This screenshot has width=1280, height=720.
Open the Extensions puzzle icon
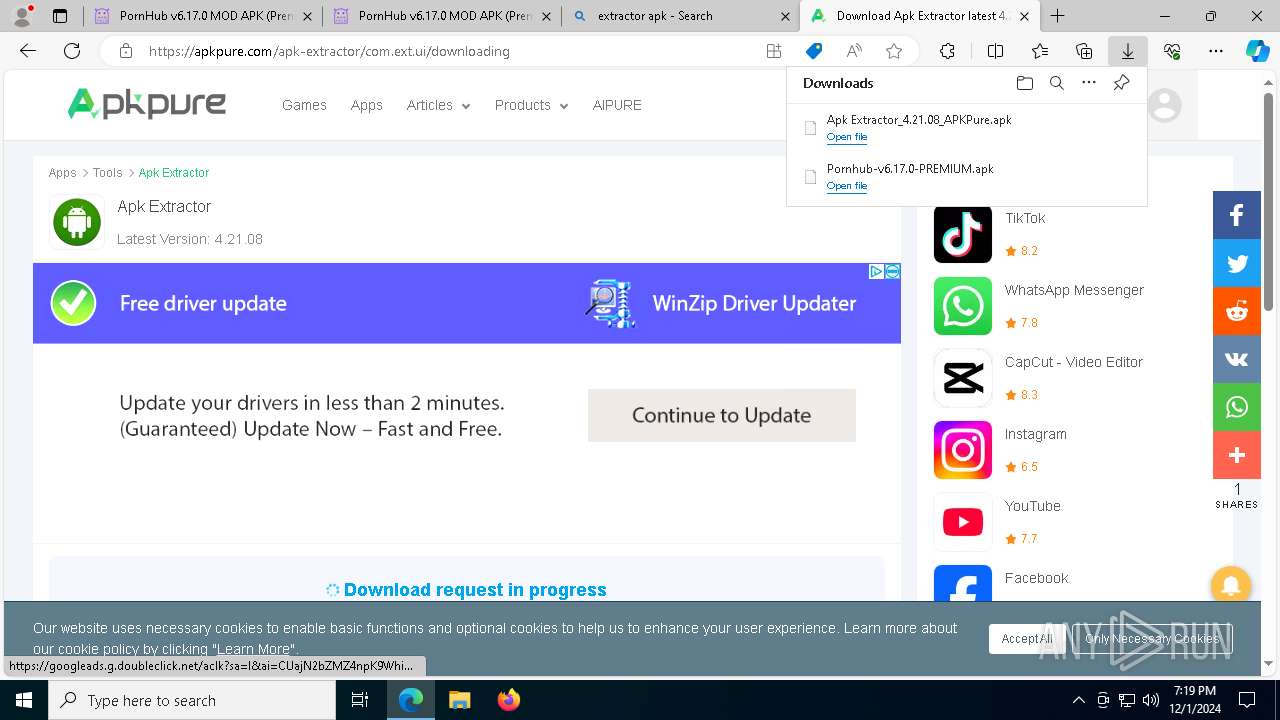tap(947, 51)
